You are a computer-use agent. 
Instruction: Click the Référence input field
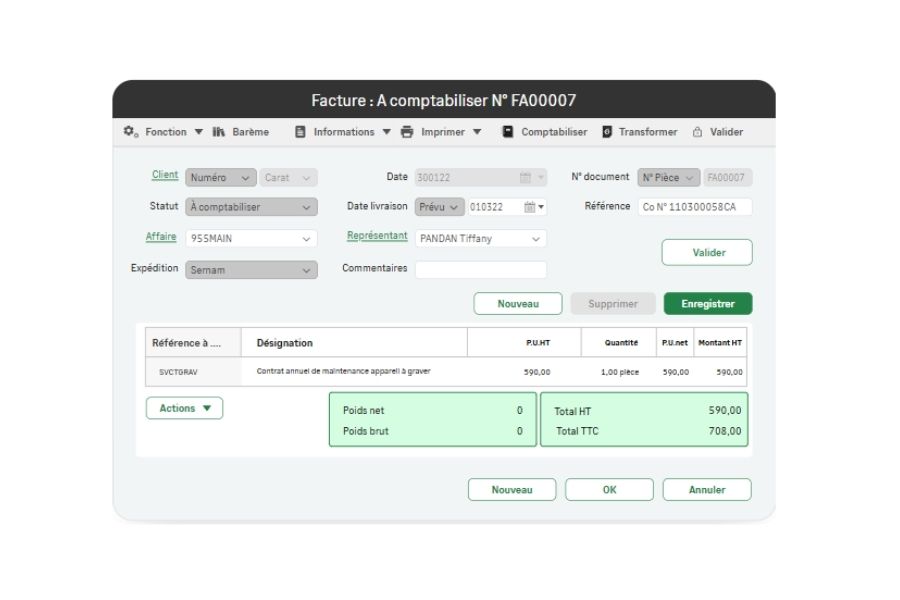click(694, 207)
